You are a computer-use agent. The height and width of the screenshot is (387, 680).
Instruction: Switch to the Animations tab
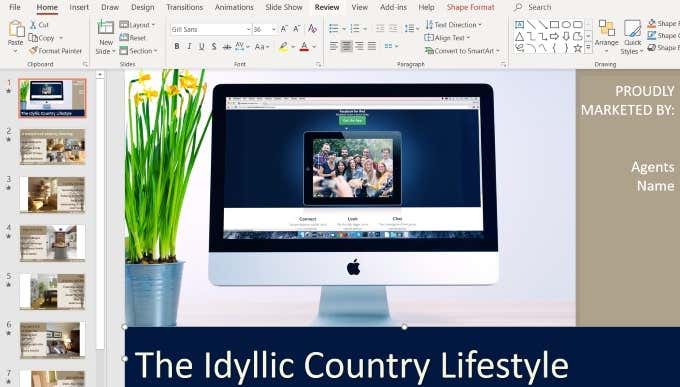click(234, 7)
